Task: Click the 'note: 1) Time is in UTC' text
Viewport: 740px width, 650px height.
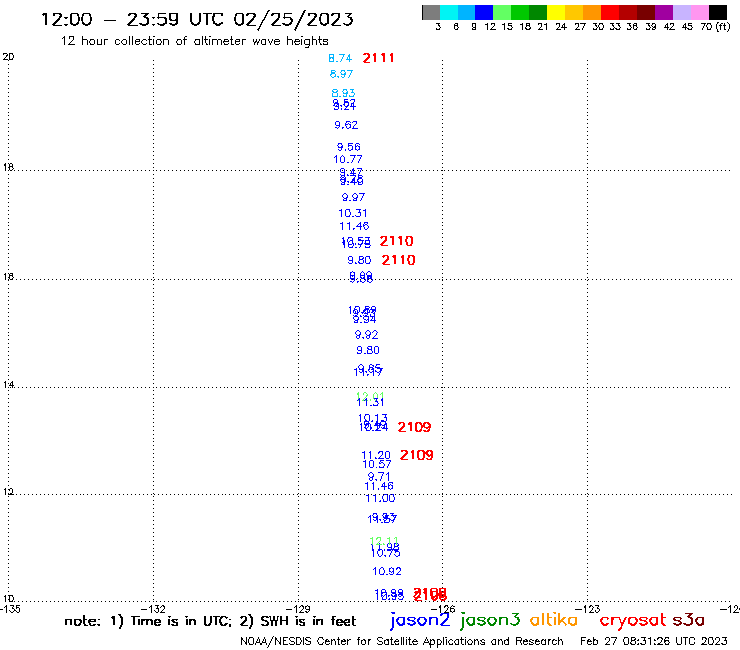Action: click(148, 621)
